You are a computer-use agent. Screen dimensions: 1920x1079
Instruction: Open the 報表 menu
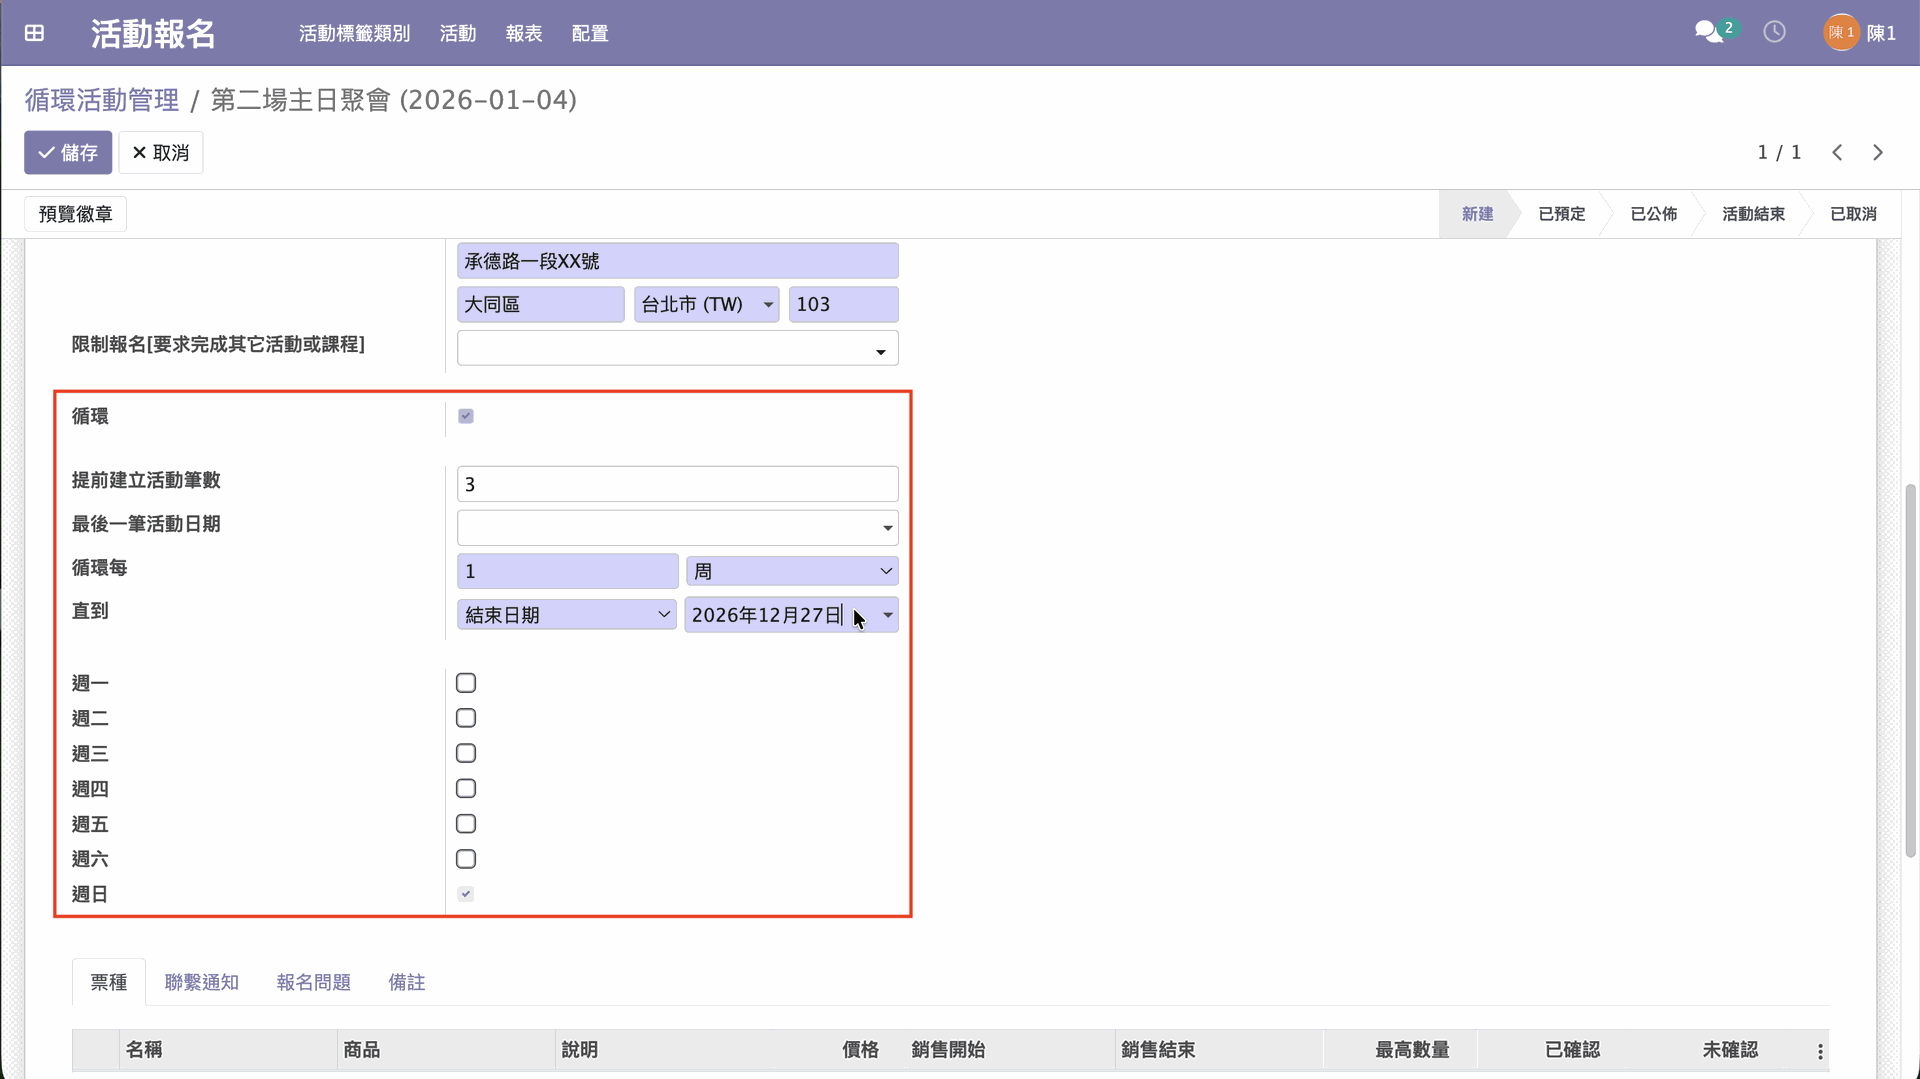click(523, 33)
